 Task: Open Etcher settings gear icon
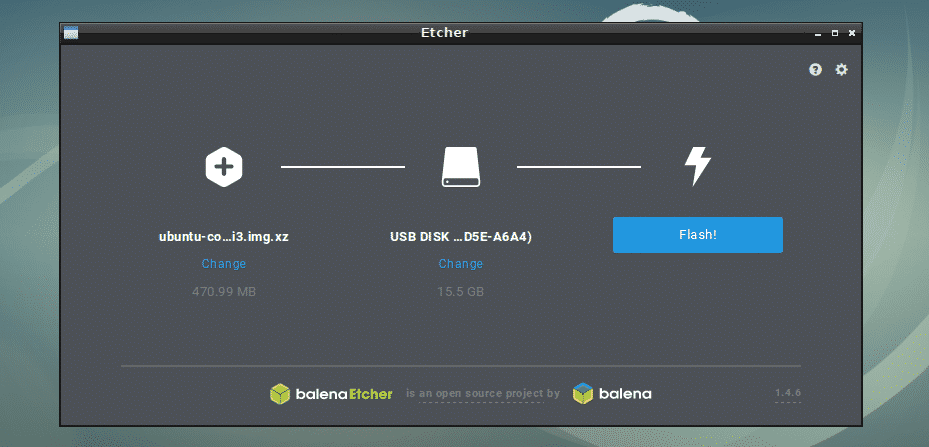pyautogui.click(x=841, y=70)
